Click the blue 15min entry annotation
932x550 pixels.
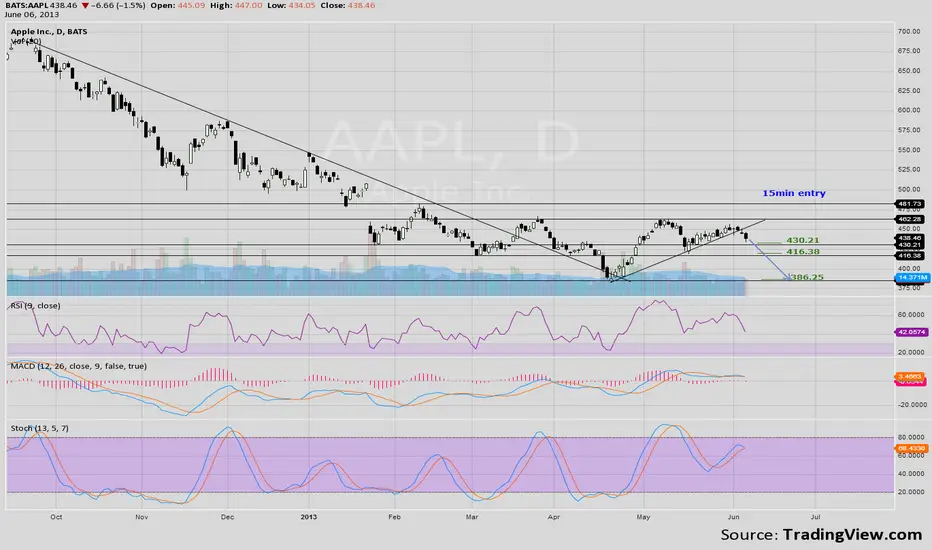tap(794, 193)
